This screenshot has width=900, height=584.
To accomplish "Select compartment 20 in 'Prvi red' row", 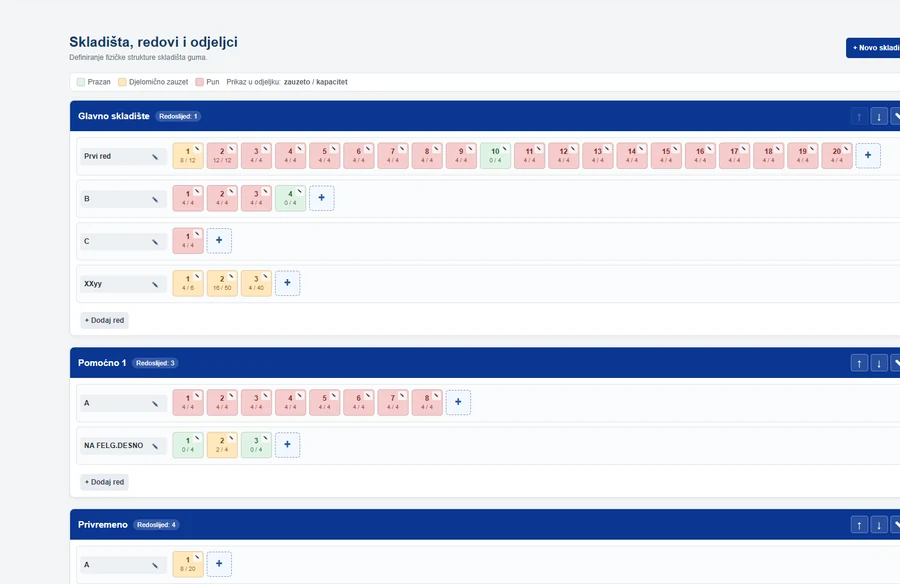I will pyautogui.click(x=837, y=156).
